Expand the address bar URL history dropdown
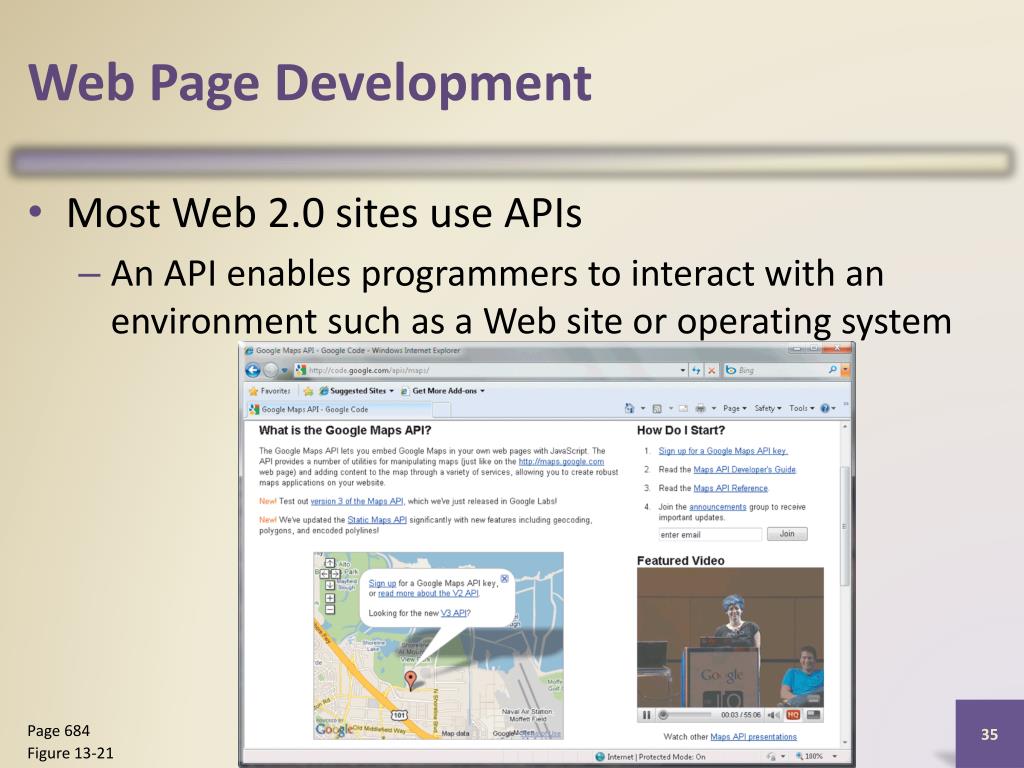 tap(682, 370)
